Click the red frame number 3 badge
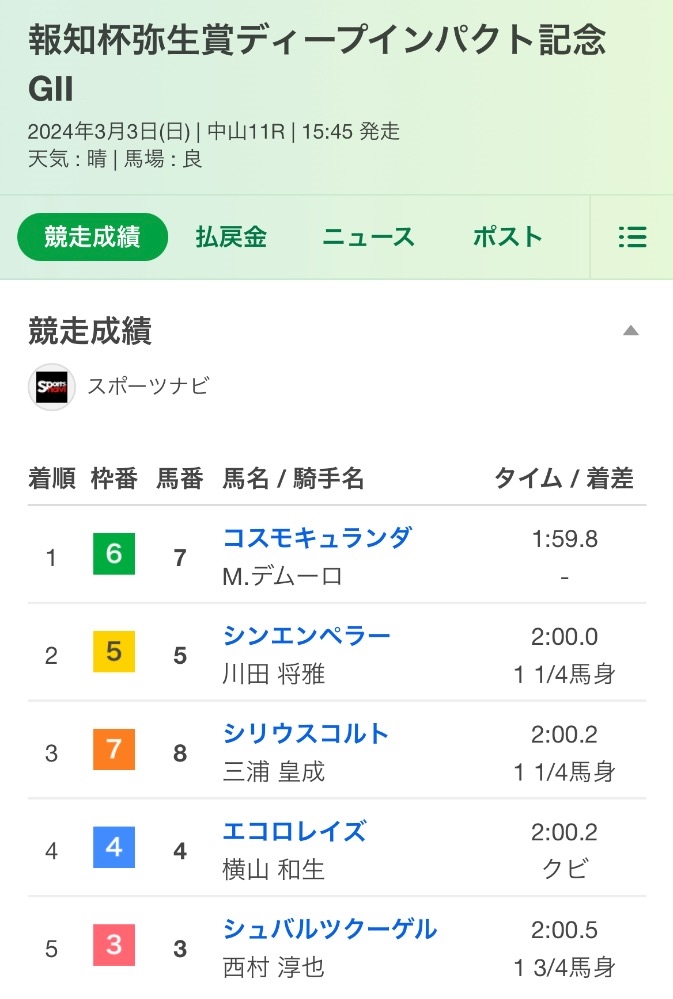Screen dimensions: 673x999 (x=114, y=945)
